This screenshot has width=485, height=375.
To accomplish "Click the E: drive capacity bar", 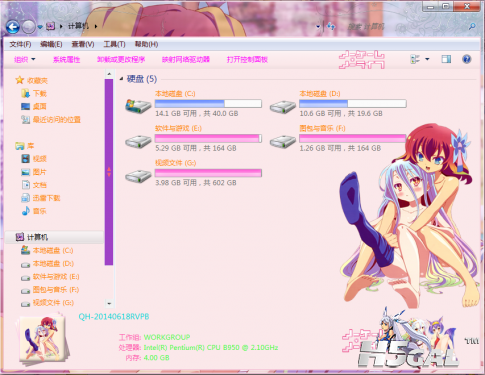I will pyautogui.click(x=208, y=138).
